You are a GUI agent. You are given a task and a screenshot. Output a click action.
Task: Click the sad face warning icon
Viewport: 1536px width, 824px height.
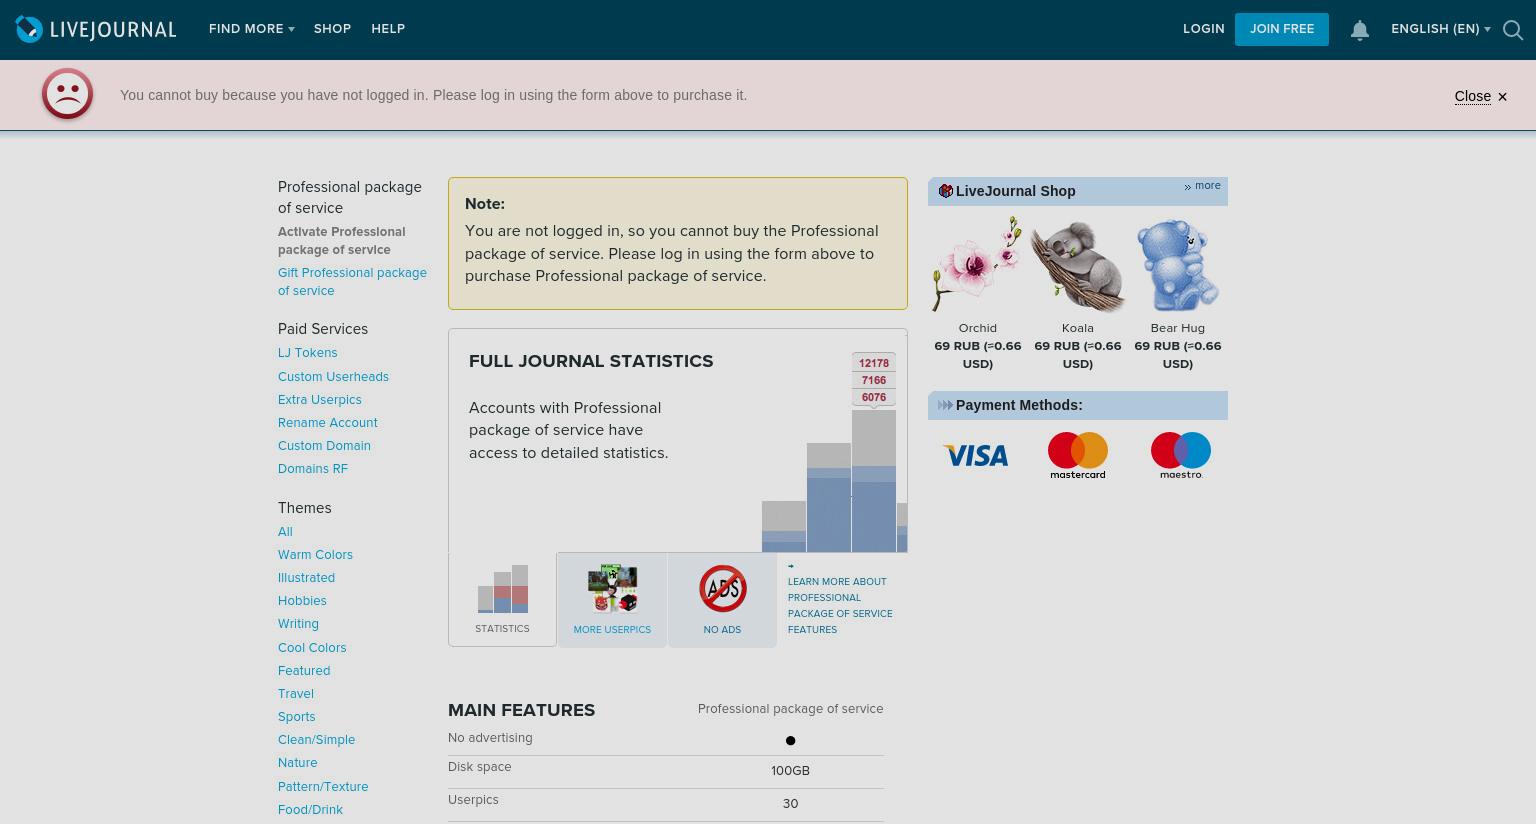pos(67,94)
